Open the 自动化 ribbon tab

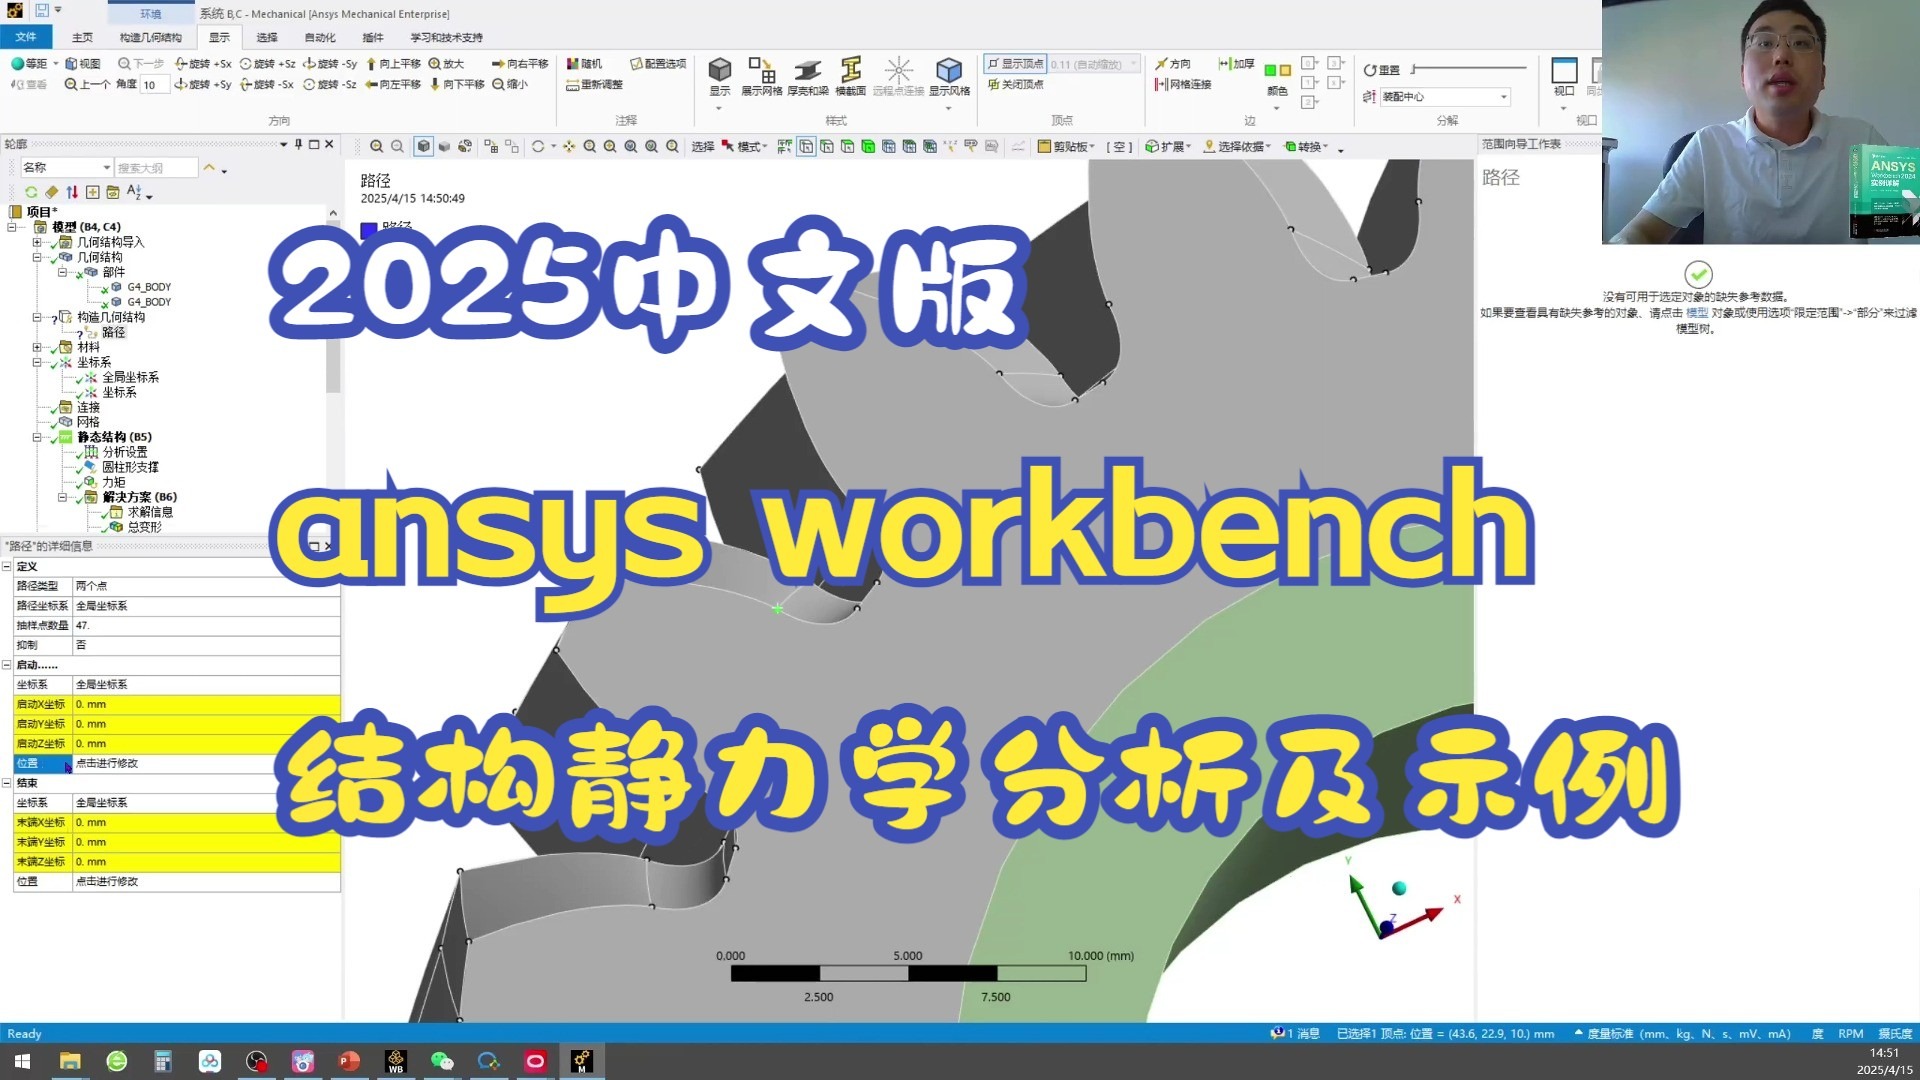click(x=319, y=37)
